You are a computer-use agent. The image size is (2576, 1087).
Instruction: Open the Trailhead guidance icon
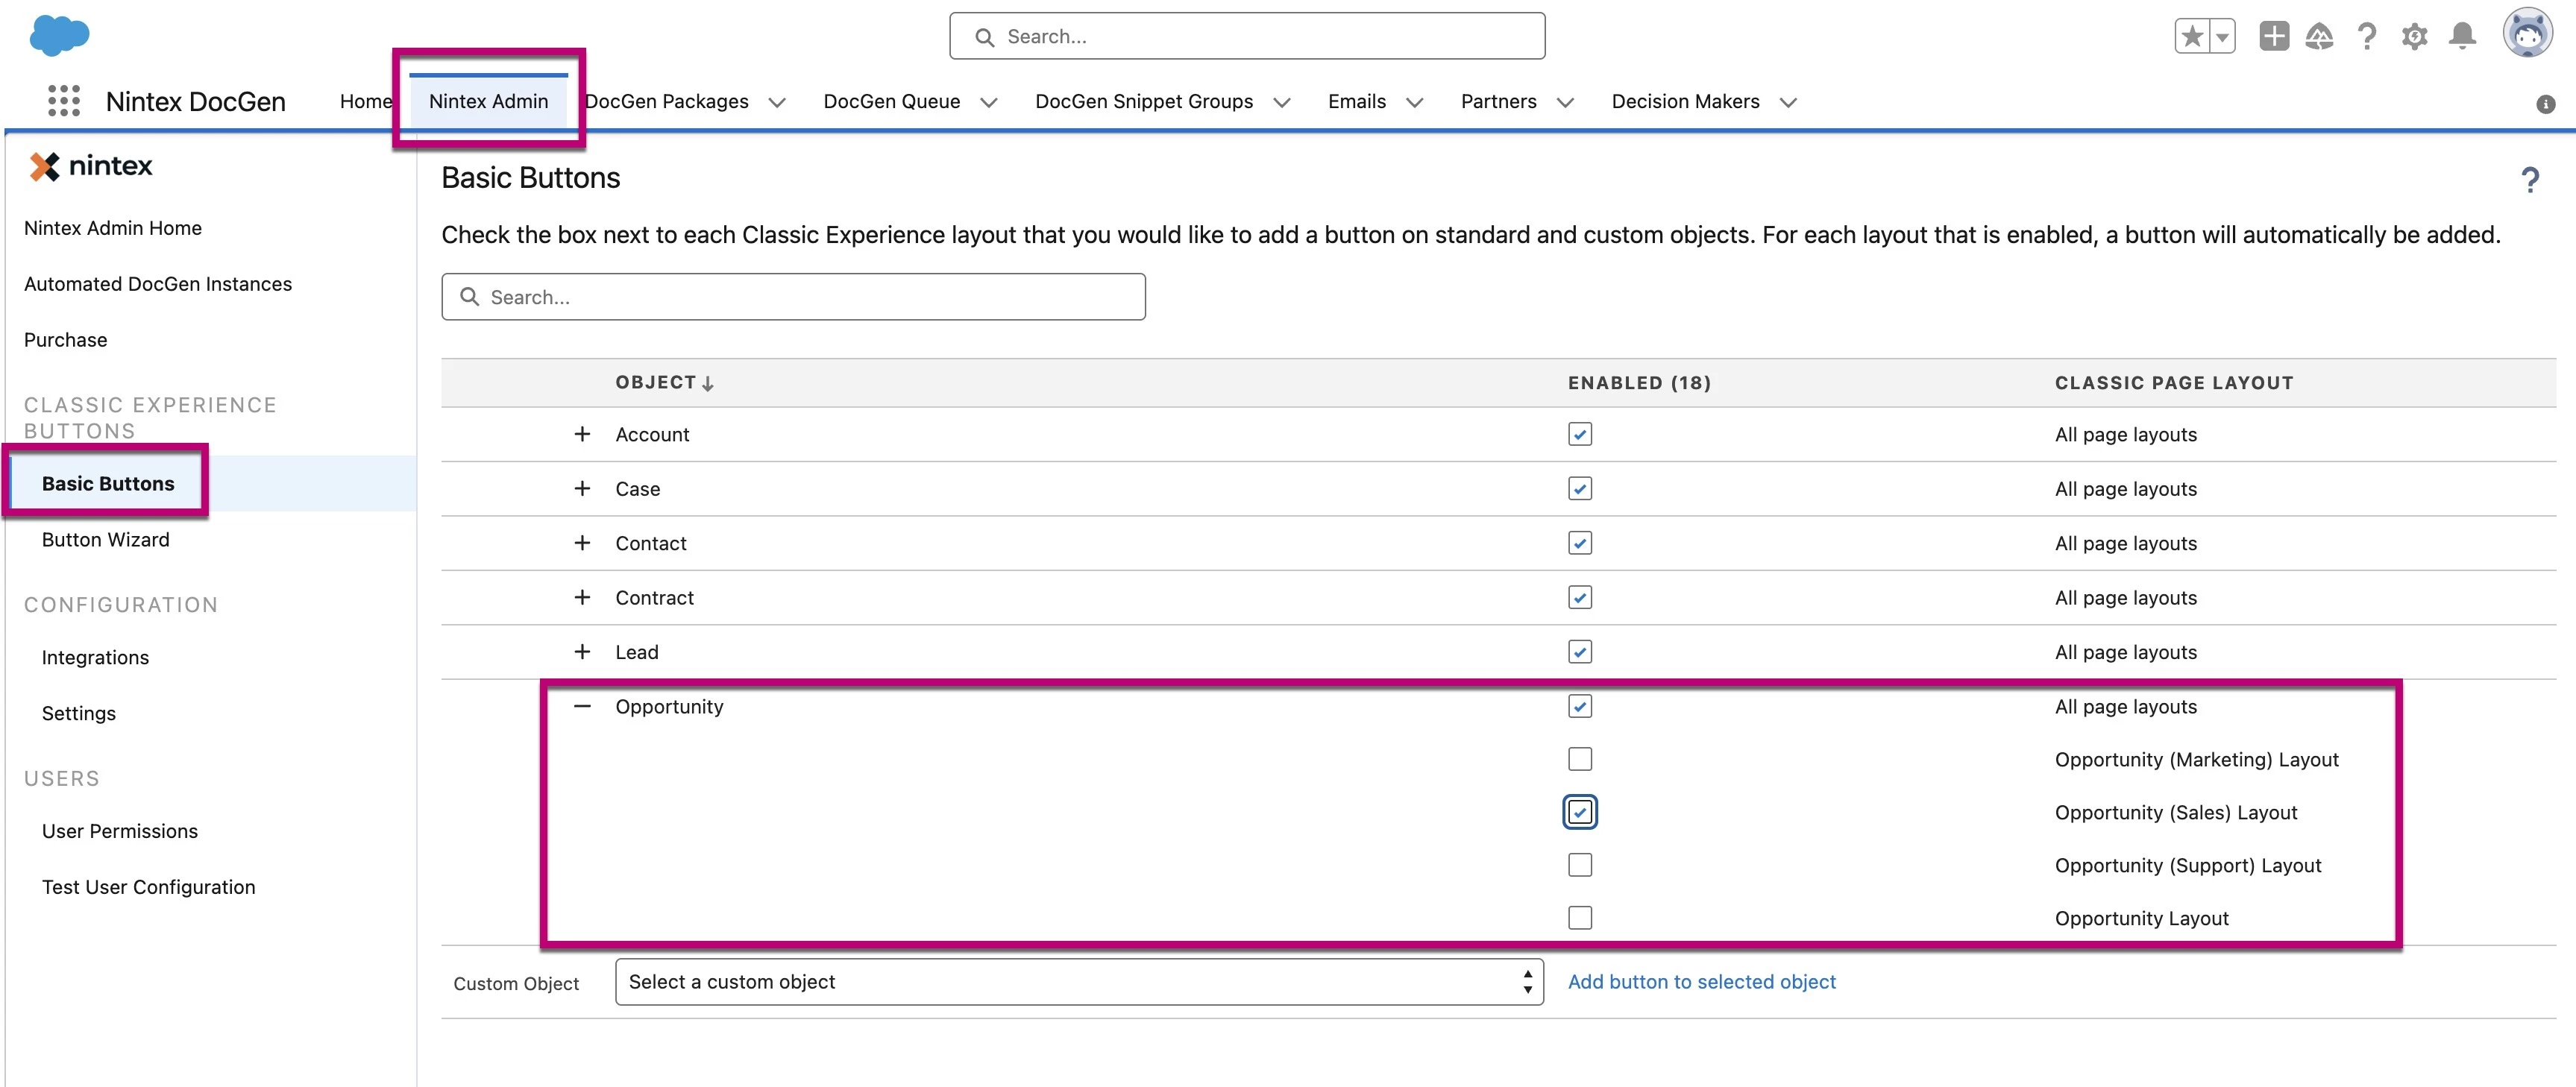pyautogui.click(x=2319, y=37)
